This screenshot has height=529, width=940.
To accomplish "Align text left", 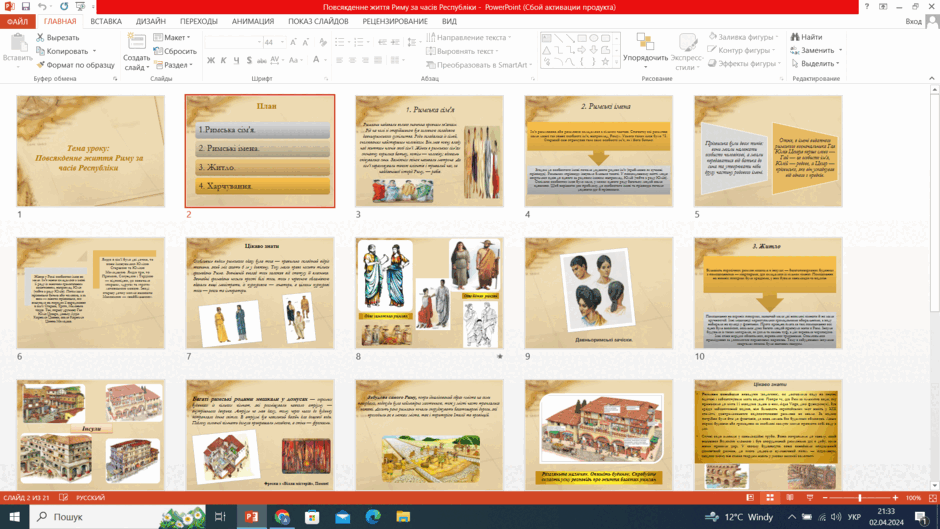I will [x=339, y=60].
